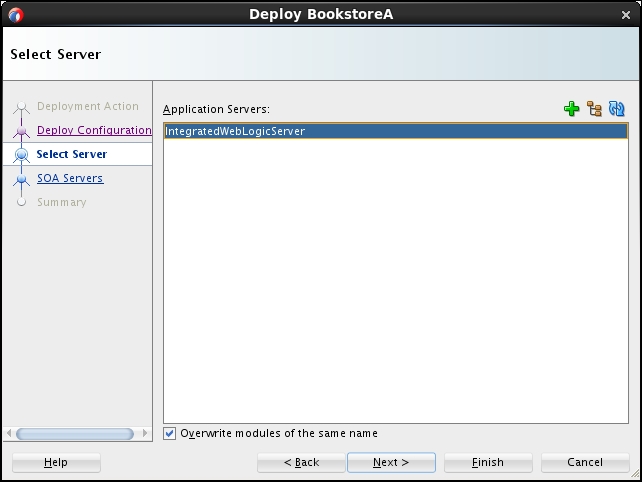Select IntegratedWebLogicServer in the list

pos(396,131)
